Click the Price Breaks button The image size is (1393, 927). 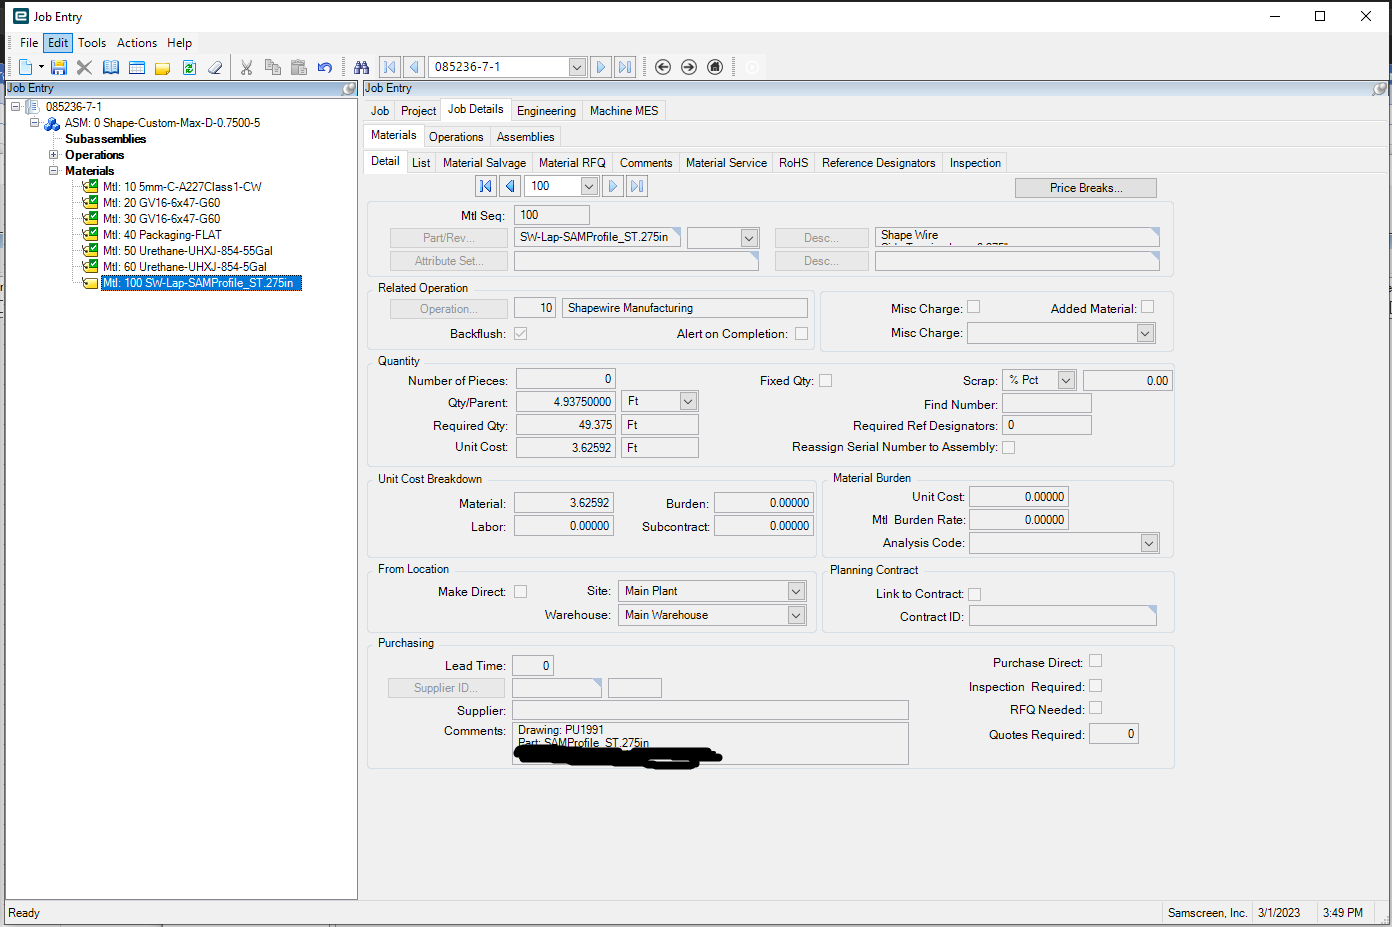[1085, 188]
